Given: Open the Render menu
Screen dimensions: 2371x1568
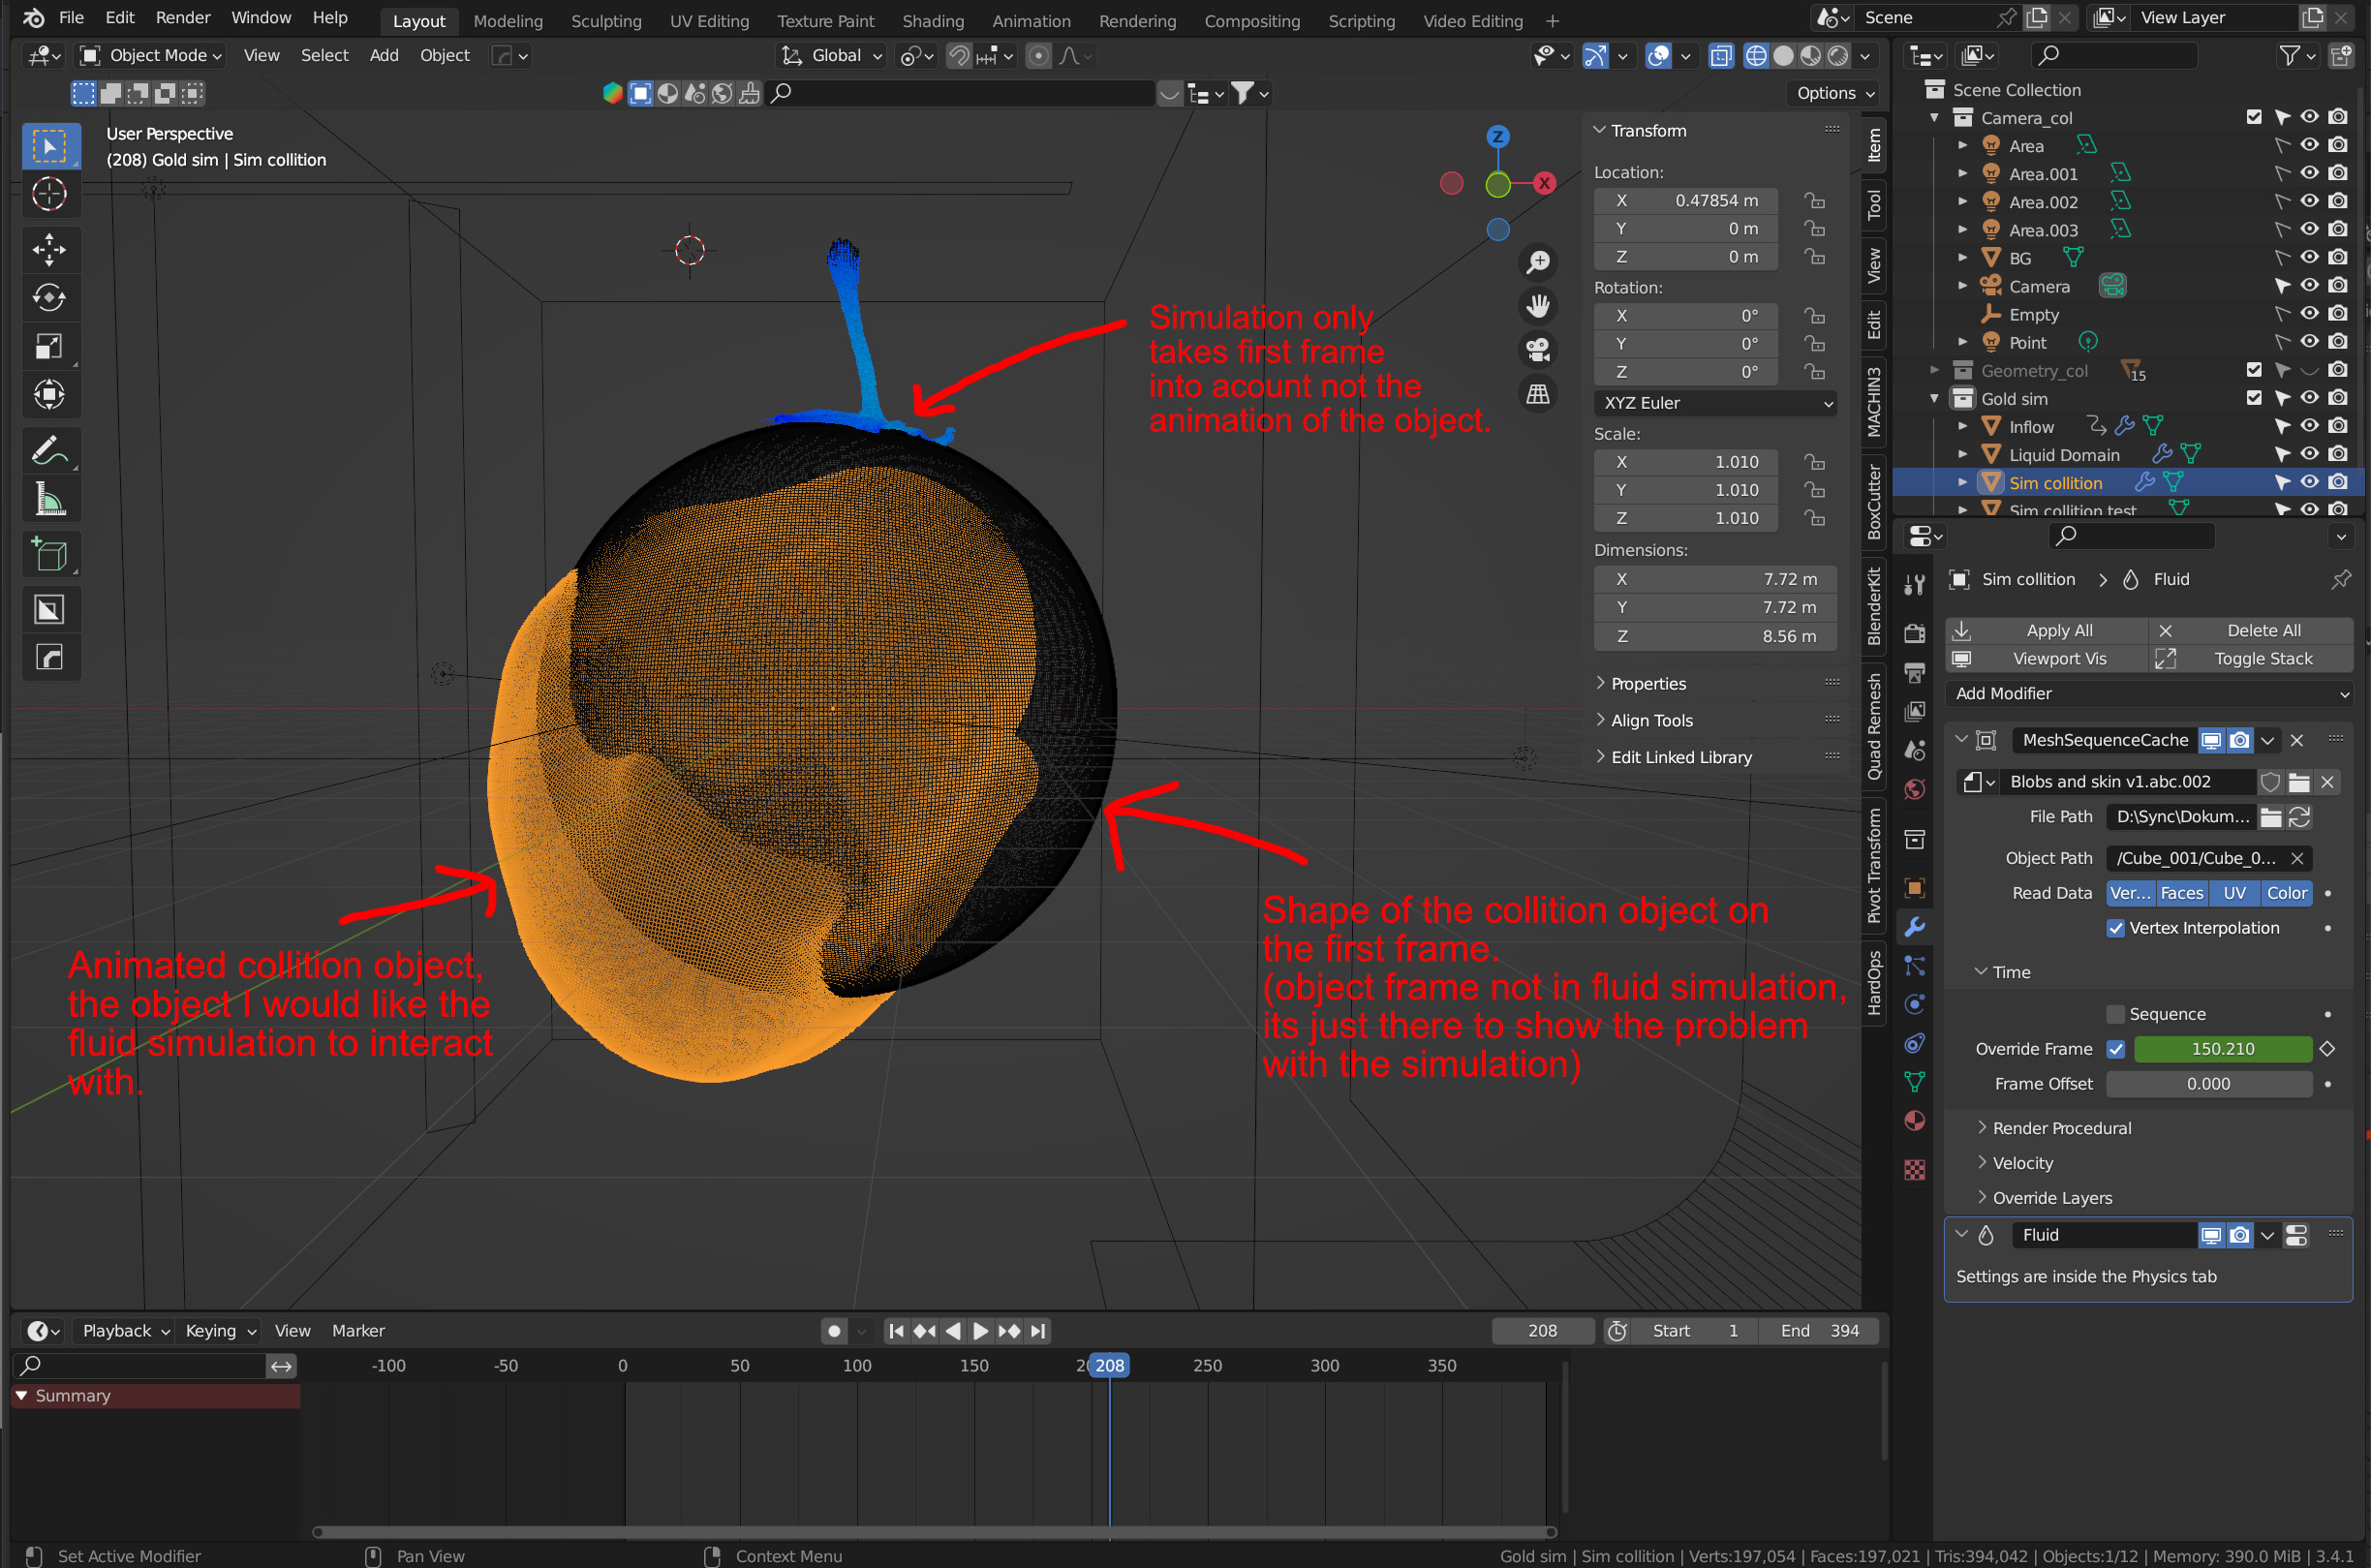Looking at the screenshot, I should pos(183,18).
